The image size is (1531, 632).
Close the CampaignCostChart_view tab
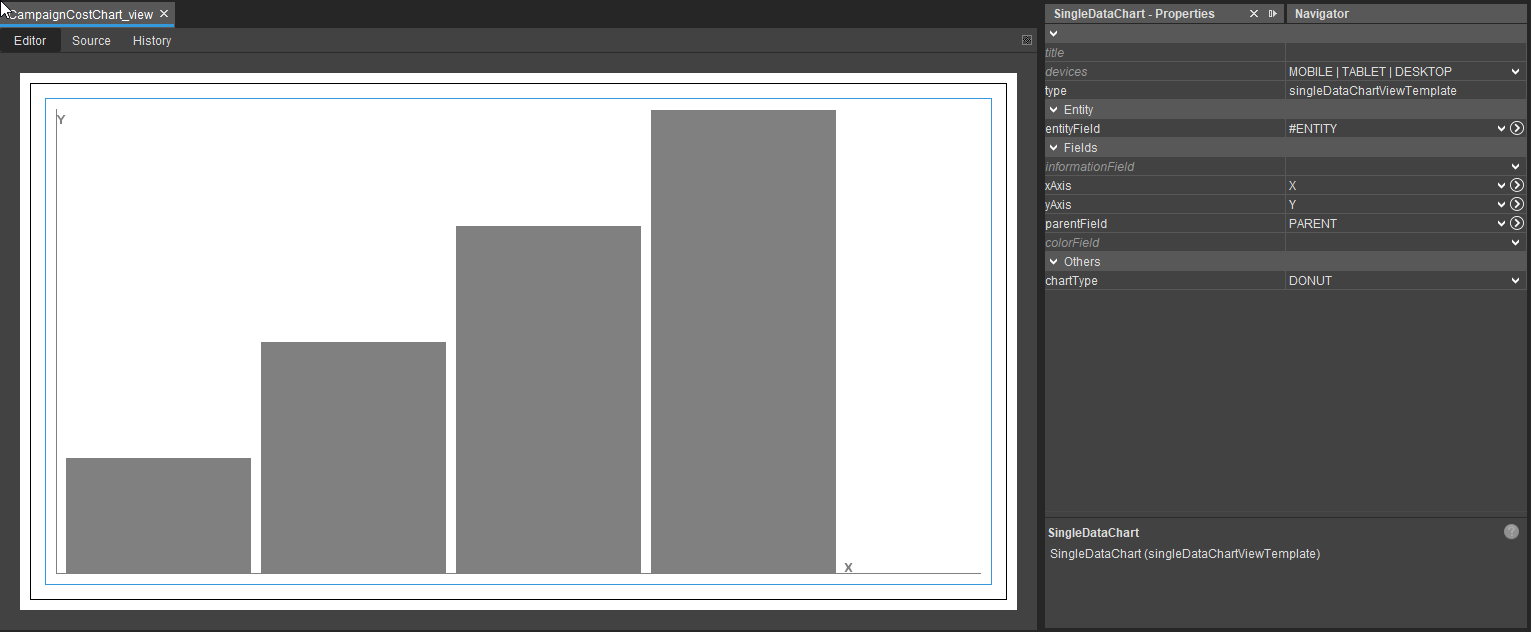click(164, 14)
